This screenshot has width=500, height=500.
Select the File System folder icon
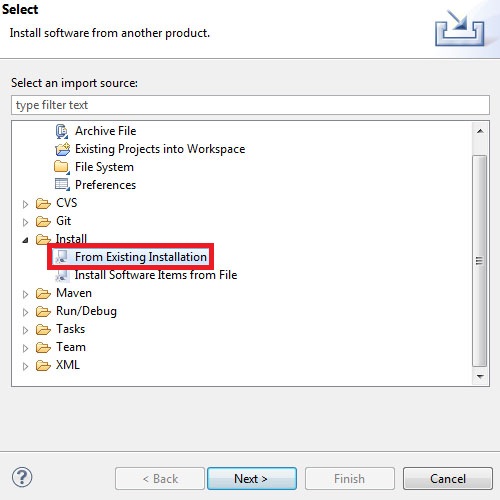tap(62, 167)
